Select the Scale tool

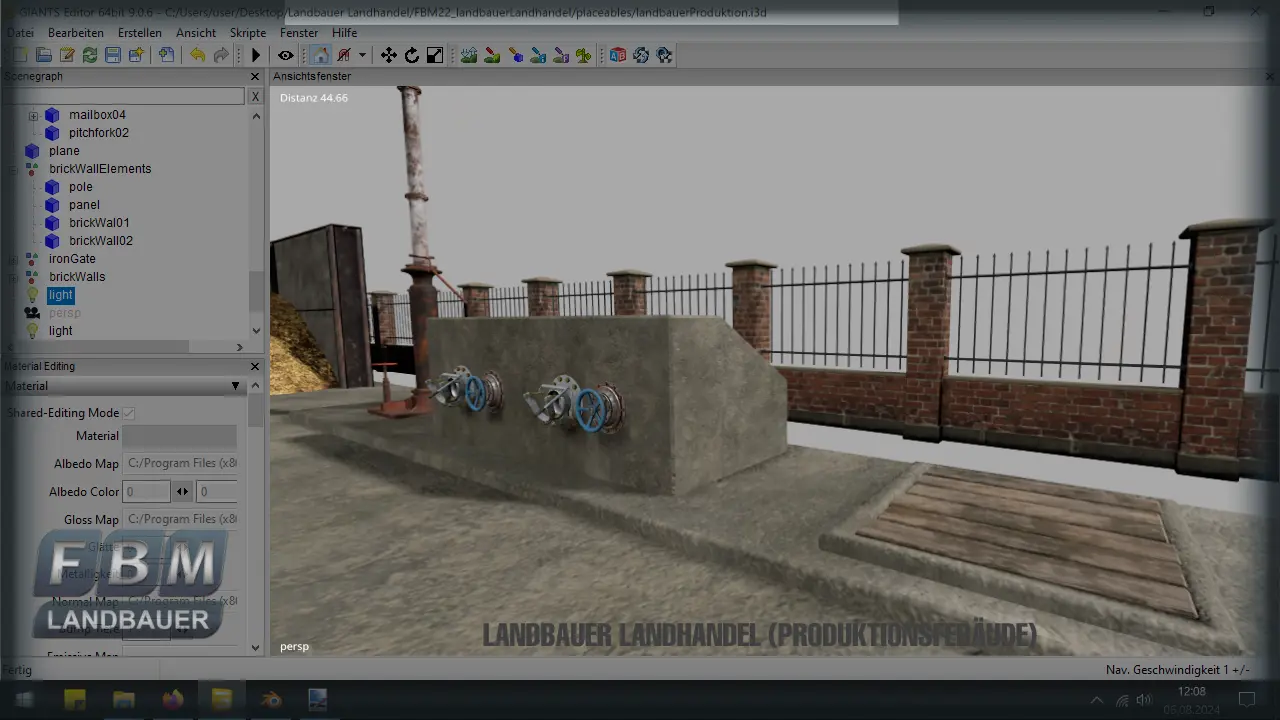click(434, 55)
